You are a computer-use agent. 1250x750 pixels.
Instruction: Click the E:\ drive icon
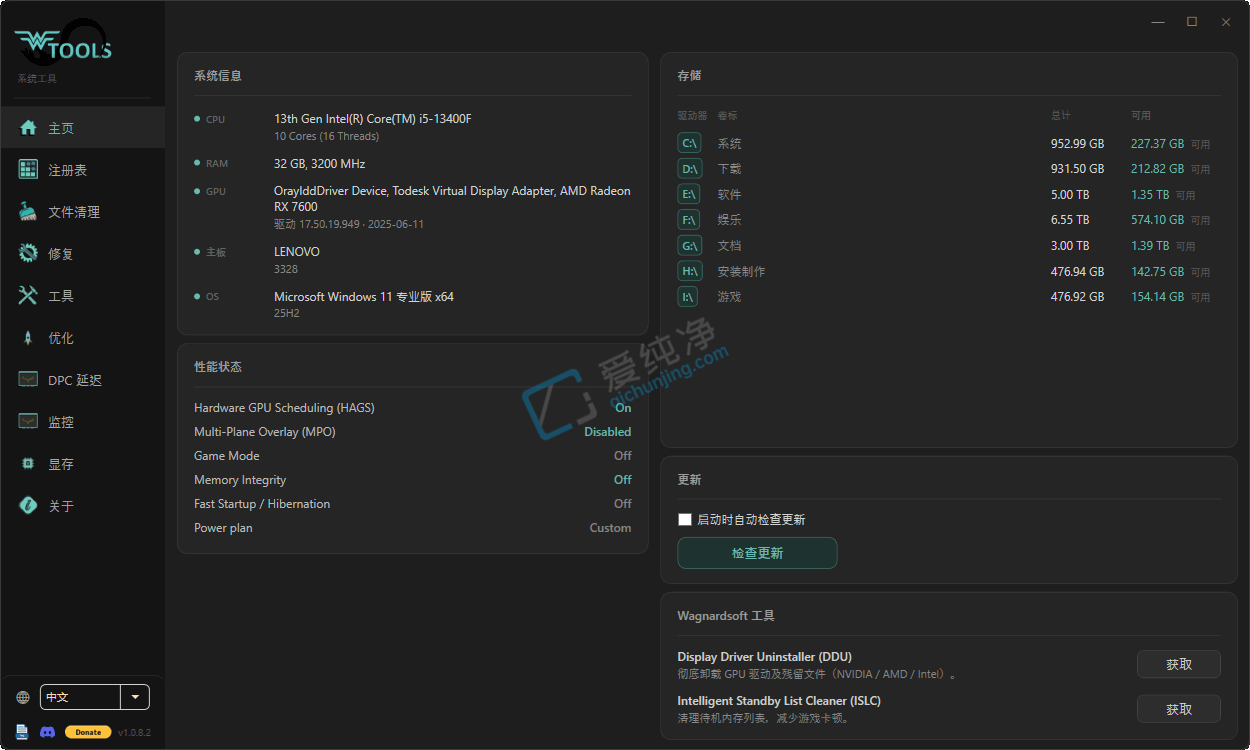[x=690, y=194]
